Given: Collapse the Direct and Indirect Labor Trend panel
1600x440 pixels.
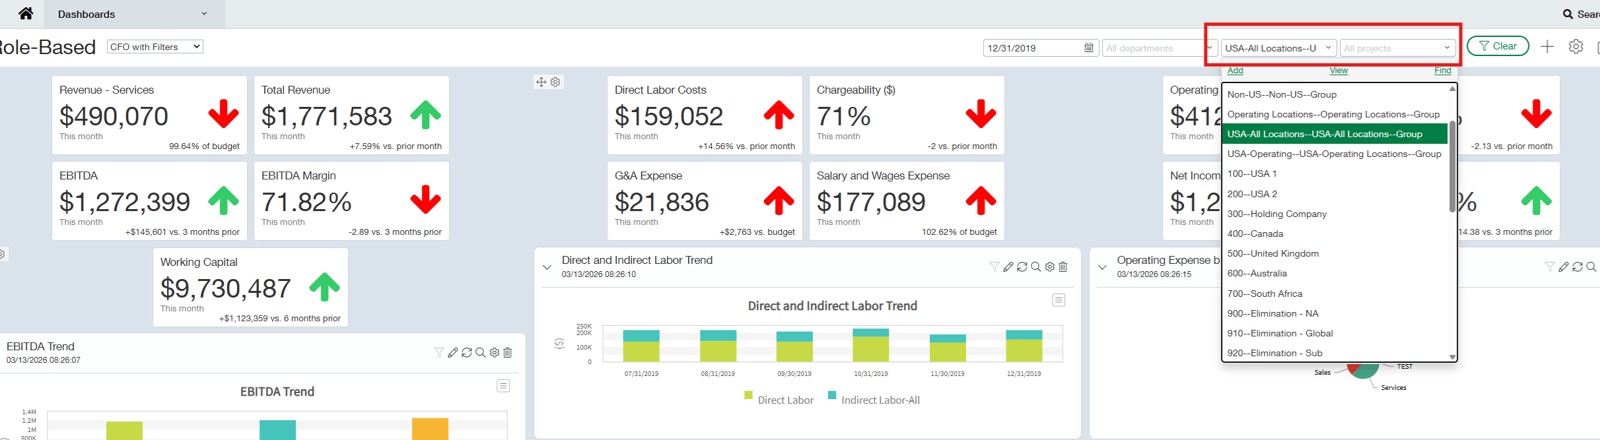Looking at the screenshot, I should tap(547, 267).
